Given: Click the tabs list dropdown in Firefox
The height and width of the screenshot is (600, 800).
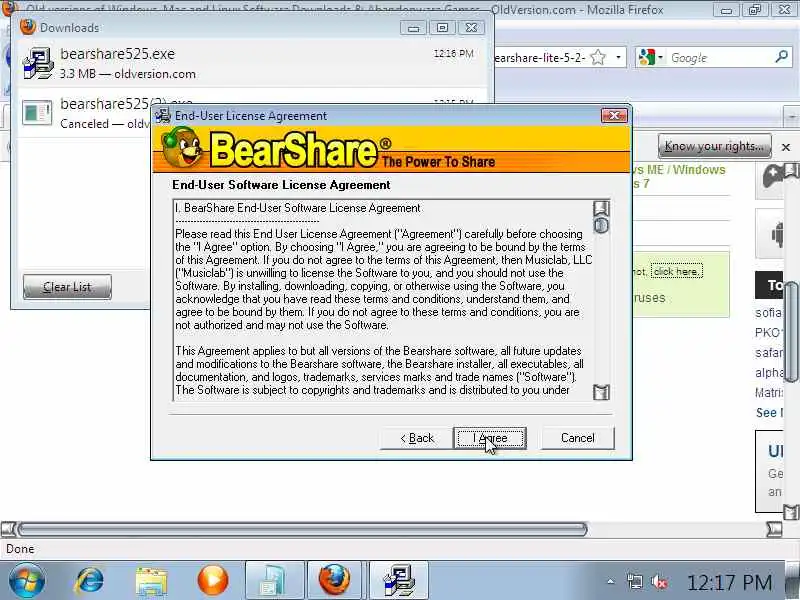Looking at the screenshot, I should click(791, 116).
